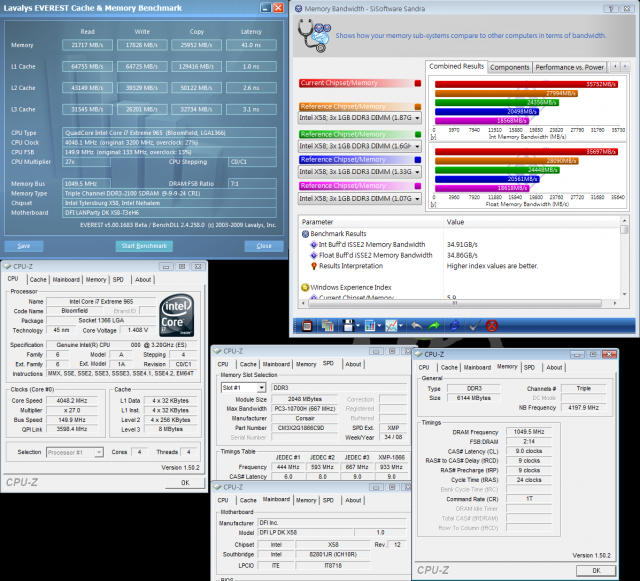The image size is (640, 581).
Task: Switch to Performance vs. Power tab
Action: coord(569,67)
